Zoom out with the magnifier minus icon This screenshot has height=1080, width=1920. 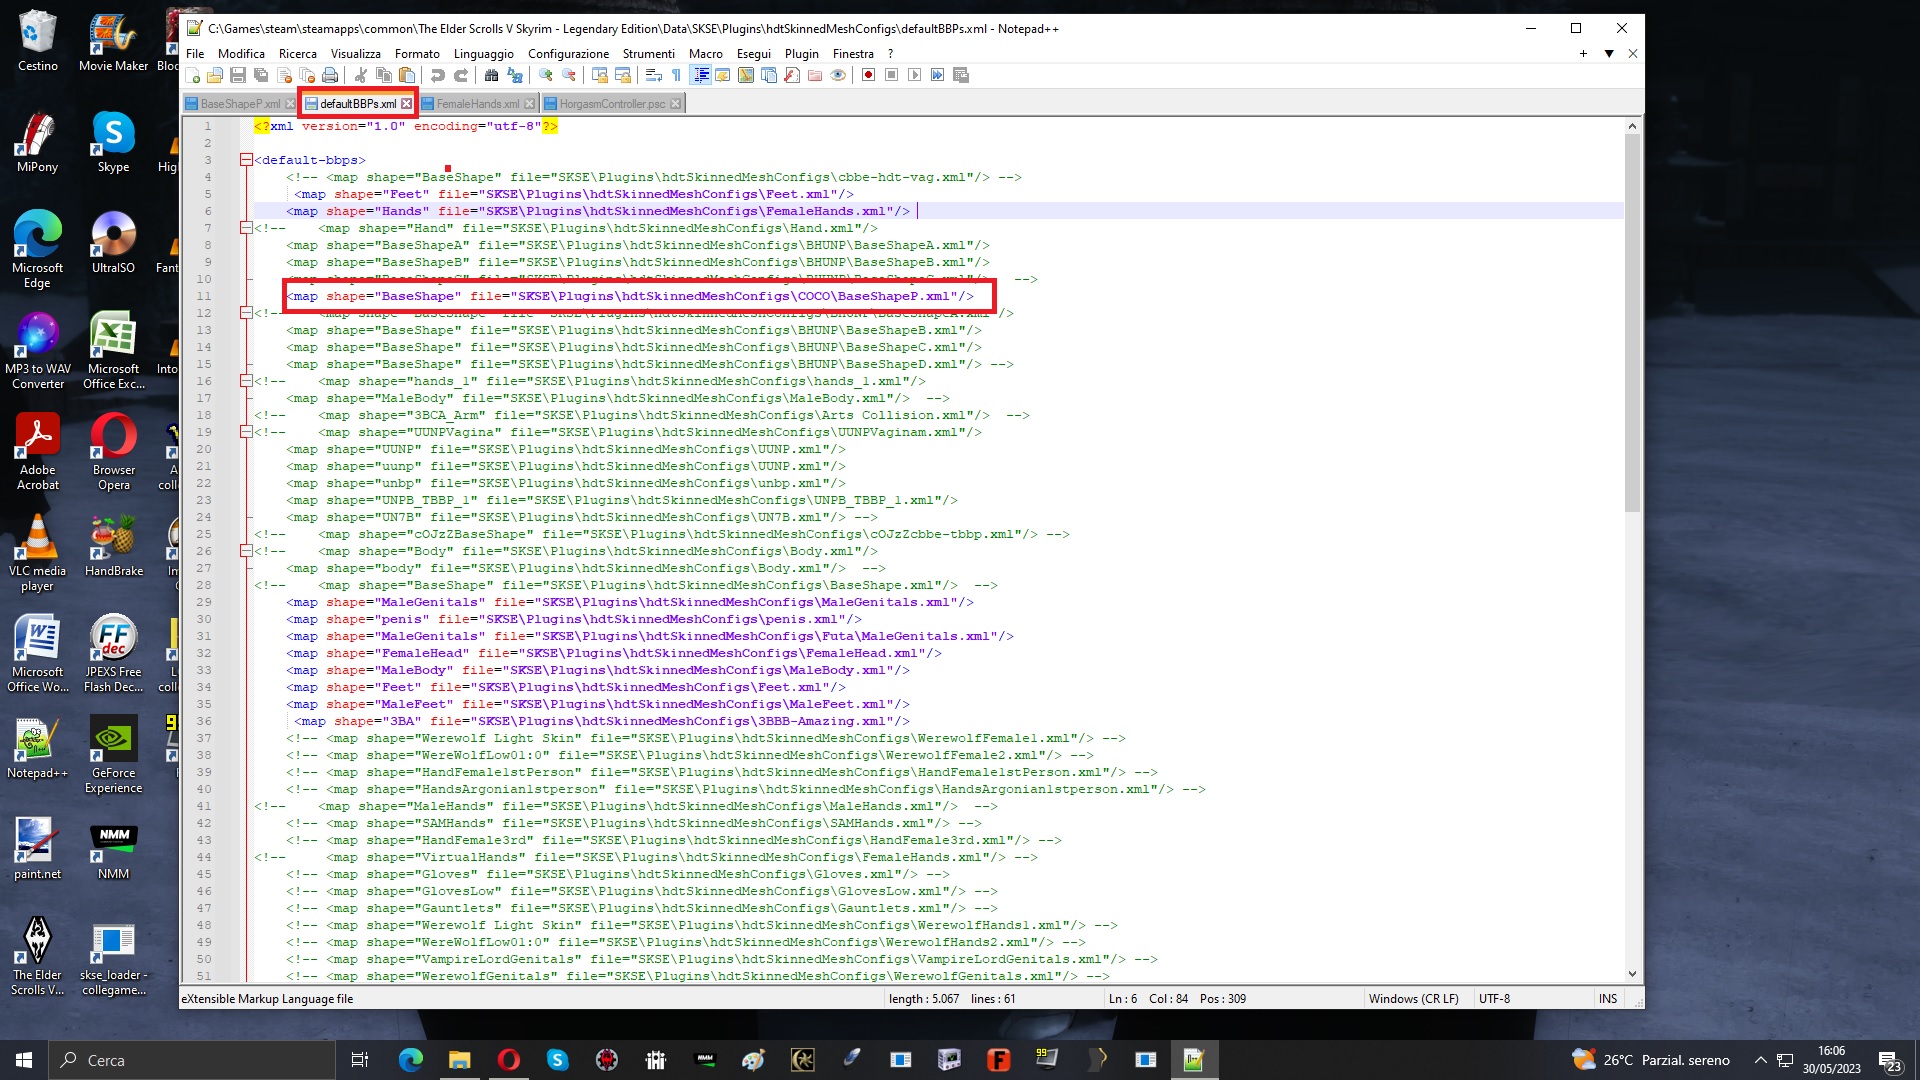click(x=569, y=75)
